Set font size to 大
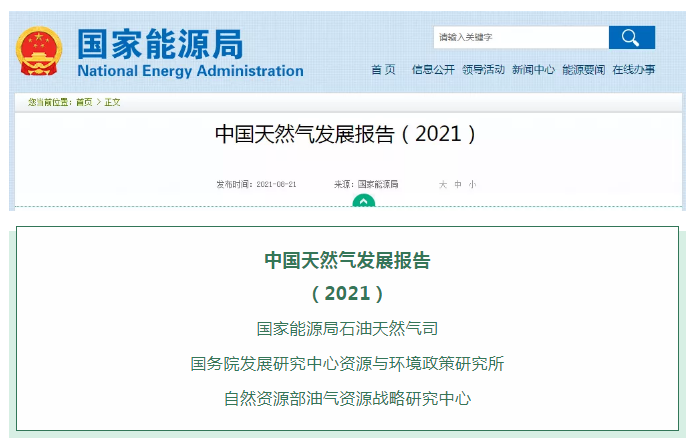Image resolution: width=697 pixels, height=446 pixels. coord(443,184)
